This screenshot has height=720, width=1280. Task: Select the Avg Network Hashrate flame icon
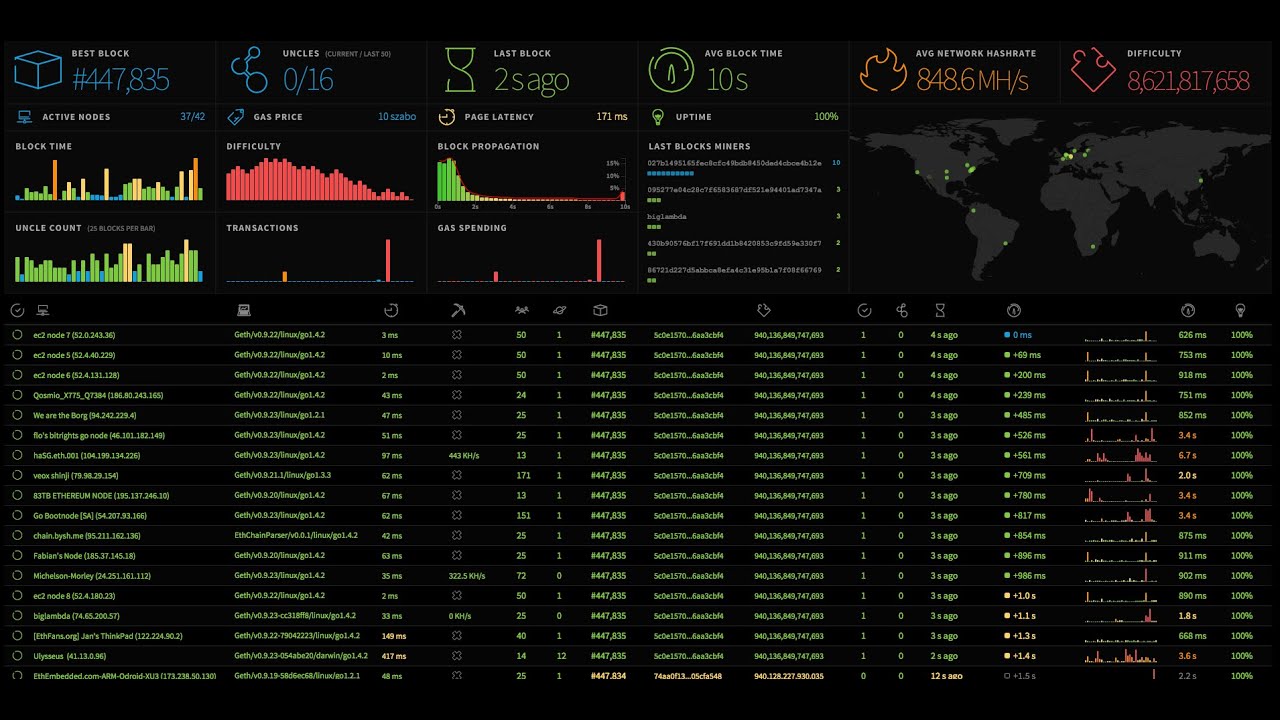click(x=884, y=70)
